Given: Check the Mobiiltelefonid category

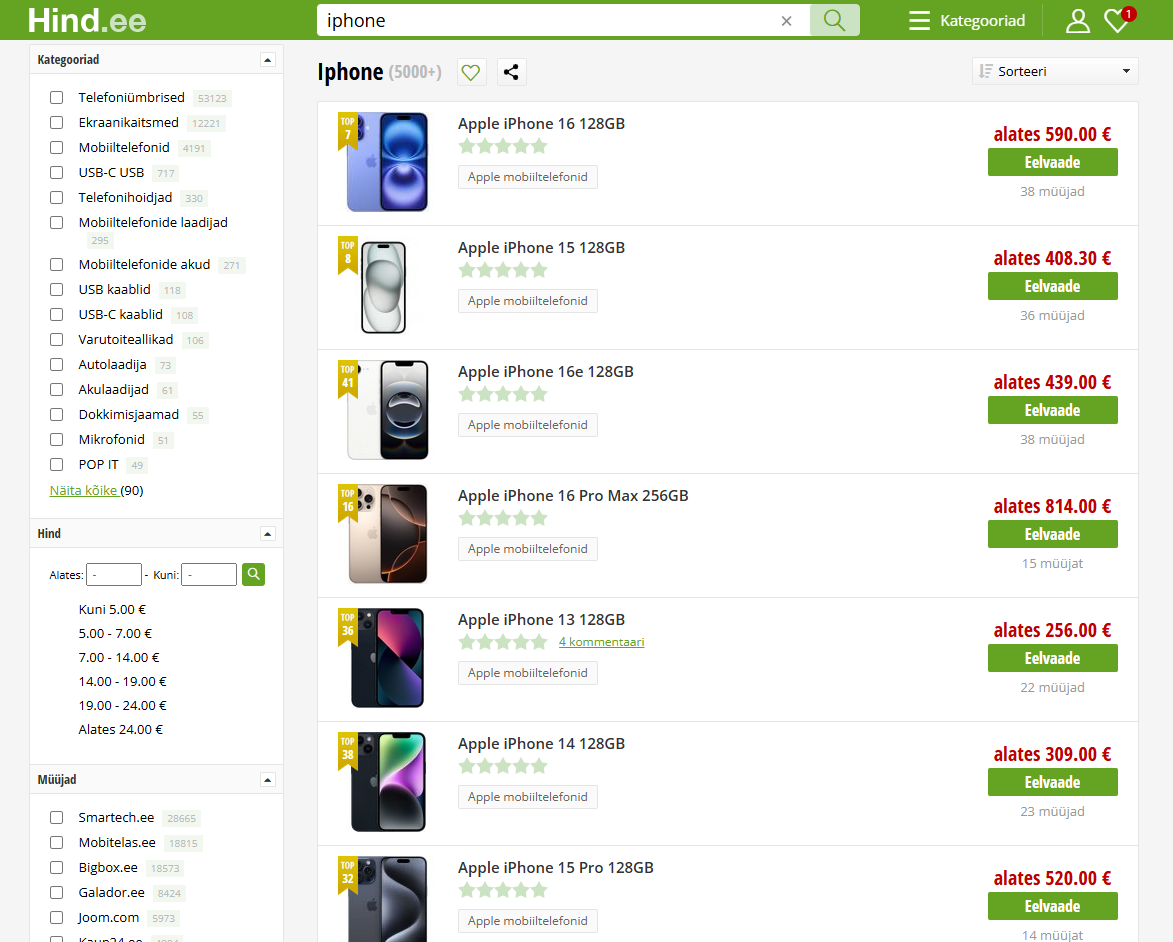Looking at the screenshot, I should pos(56,147).
